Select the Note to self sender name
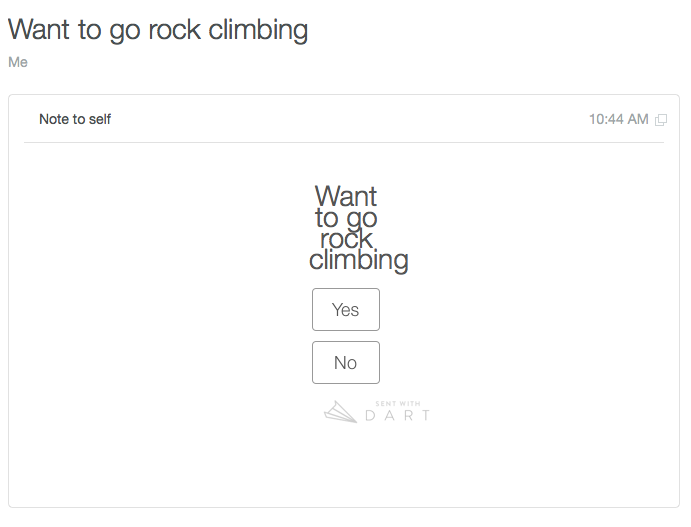691x527 pixels. pos(75,119)
